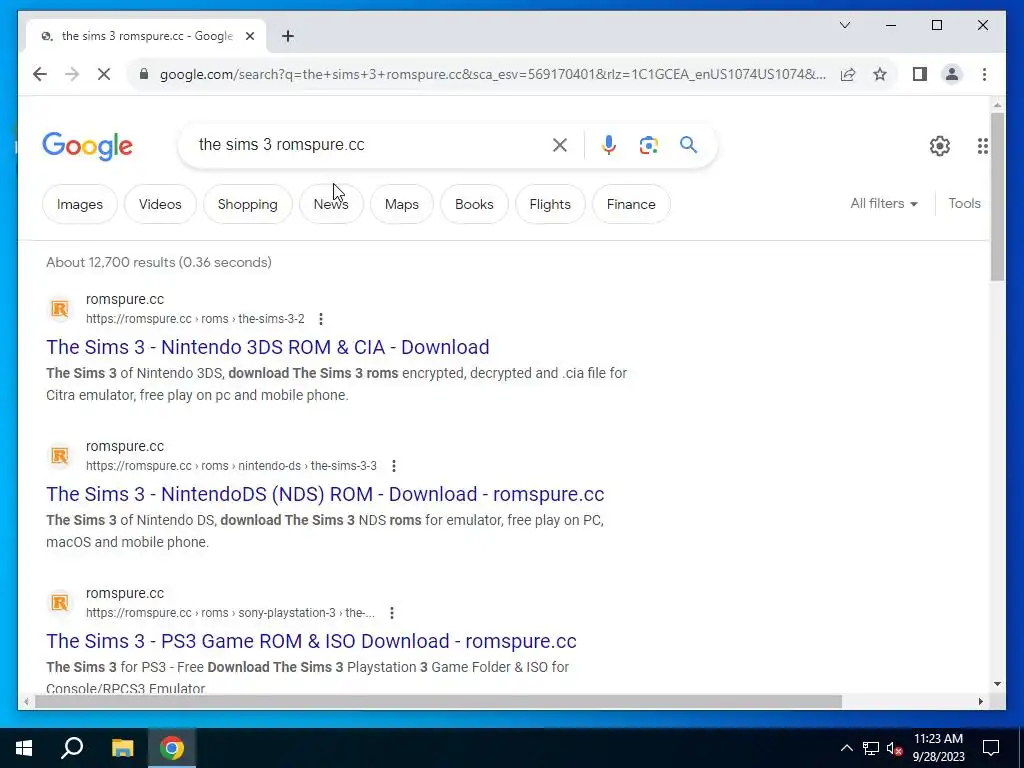This screenshot has height=768, width=1024.
Task: Go to Google homepage logo
Action: (88, 146)
